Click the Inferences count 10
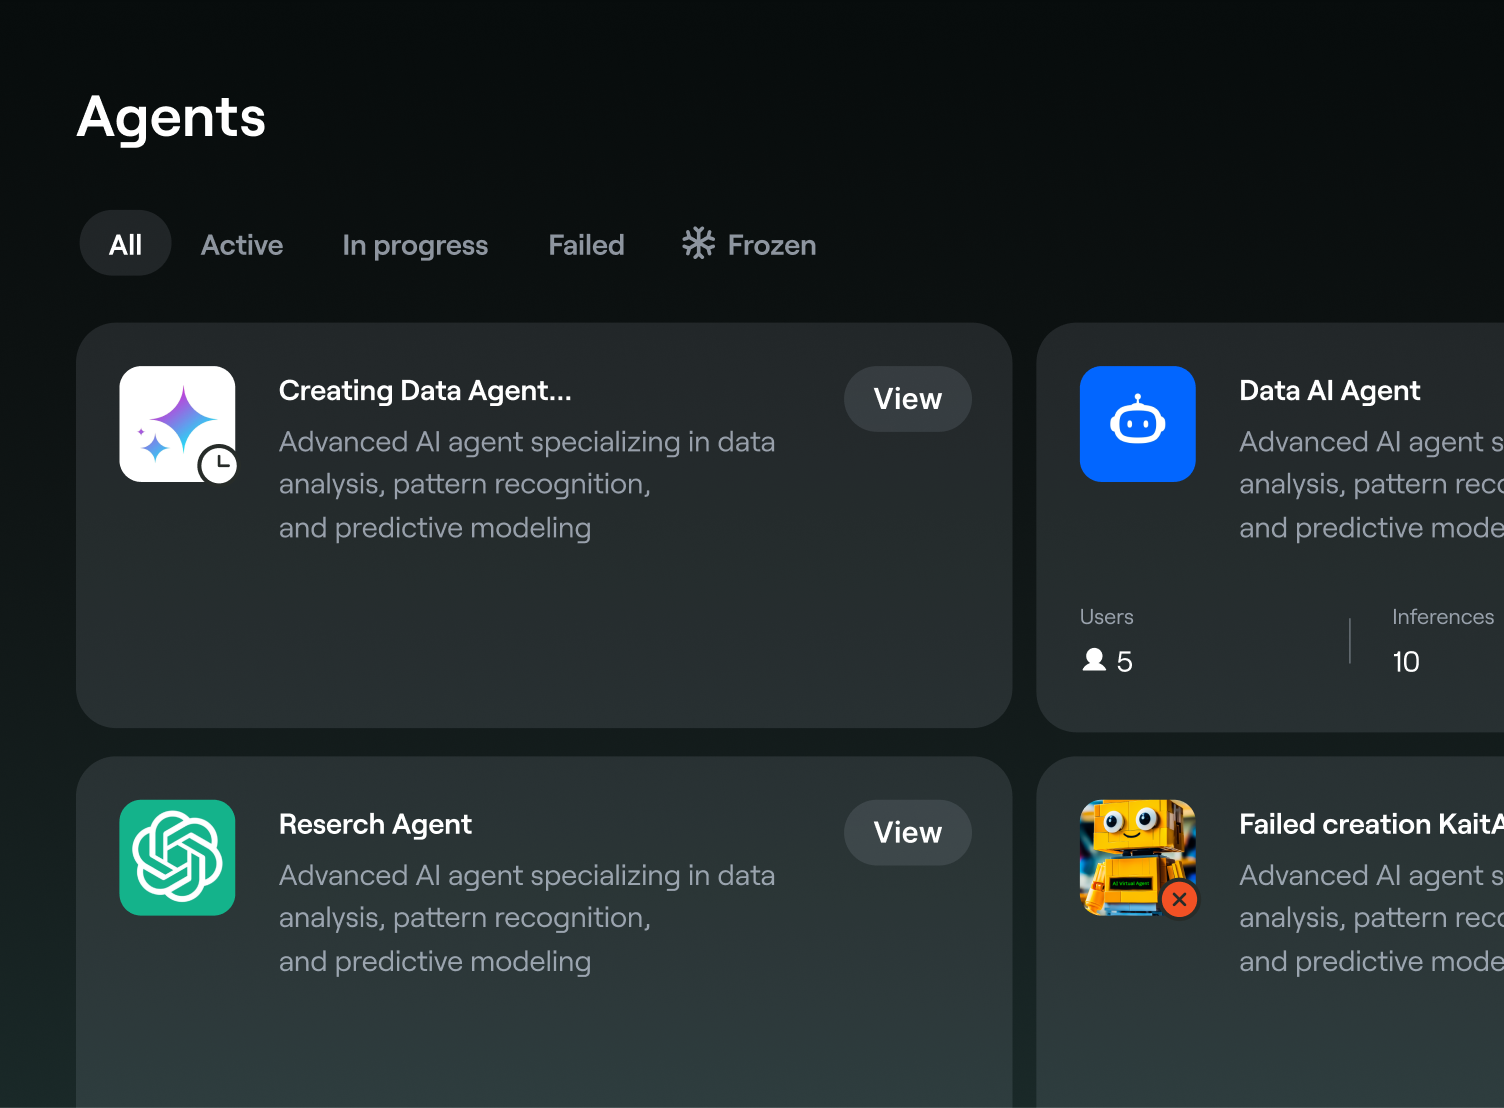The image size is (1504, 1108). 1405,662
